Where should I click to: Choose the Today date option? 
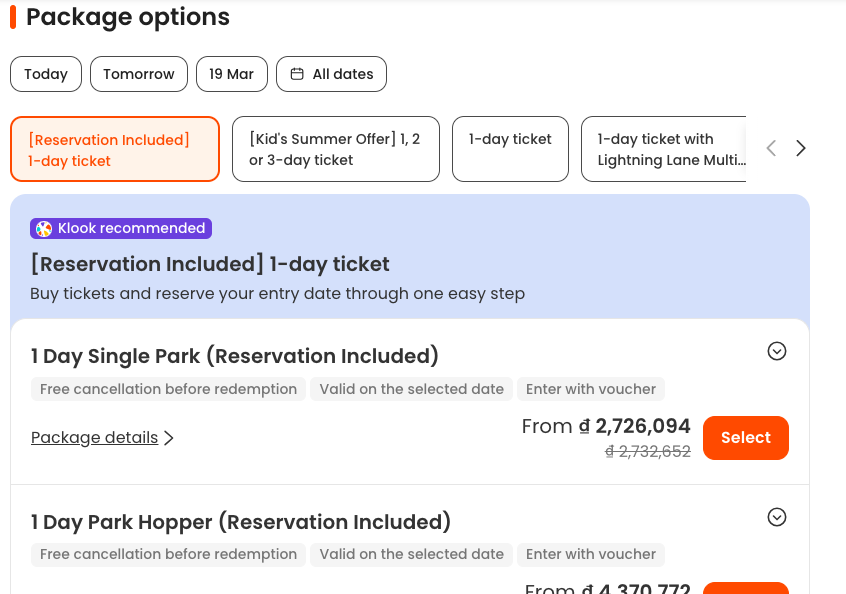pyautogui.click(x=46, y=74)
